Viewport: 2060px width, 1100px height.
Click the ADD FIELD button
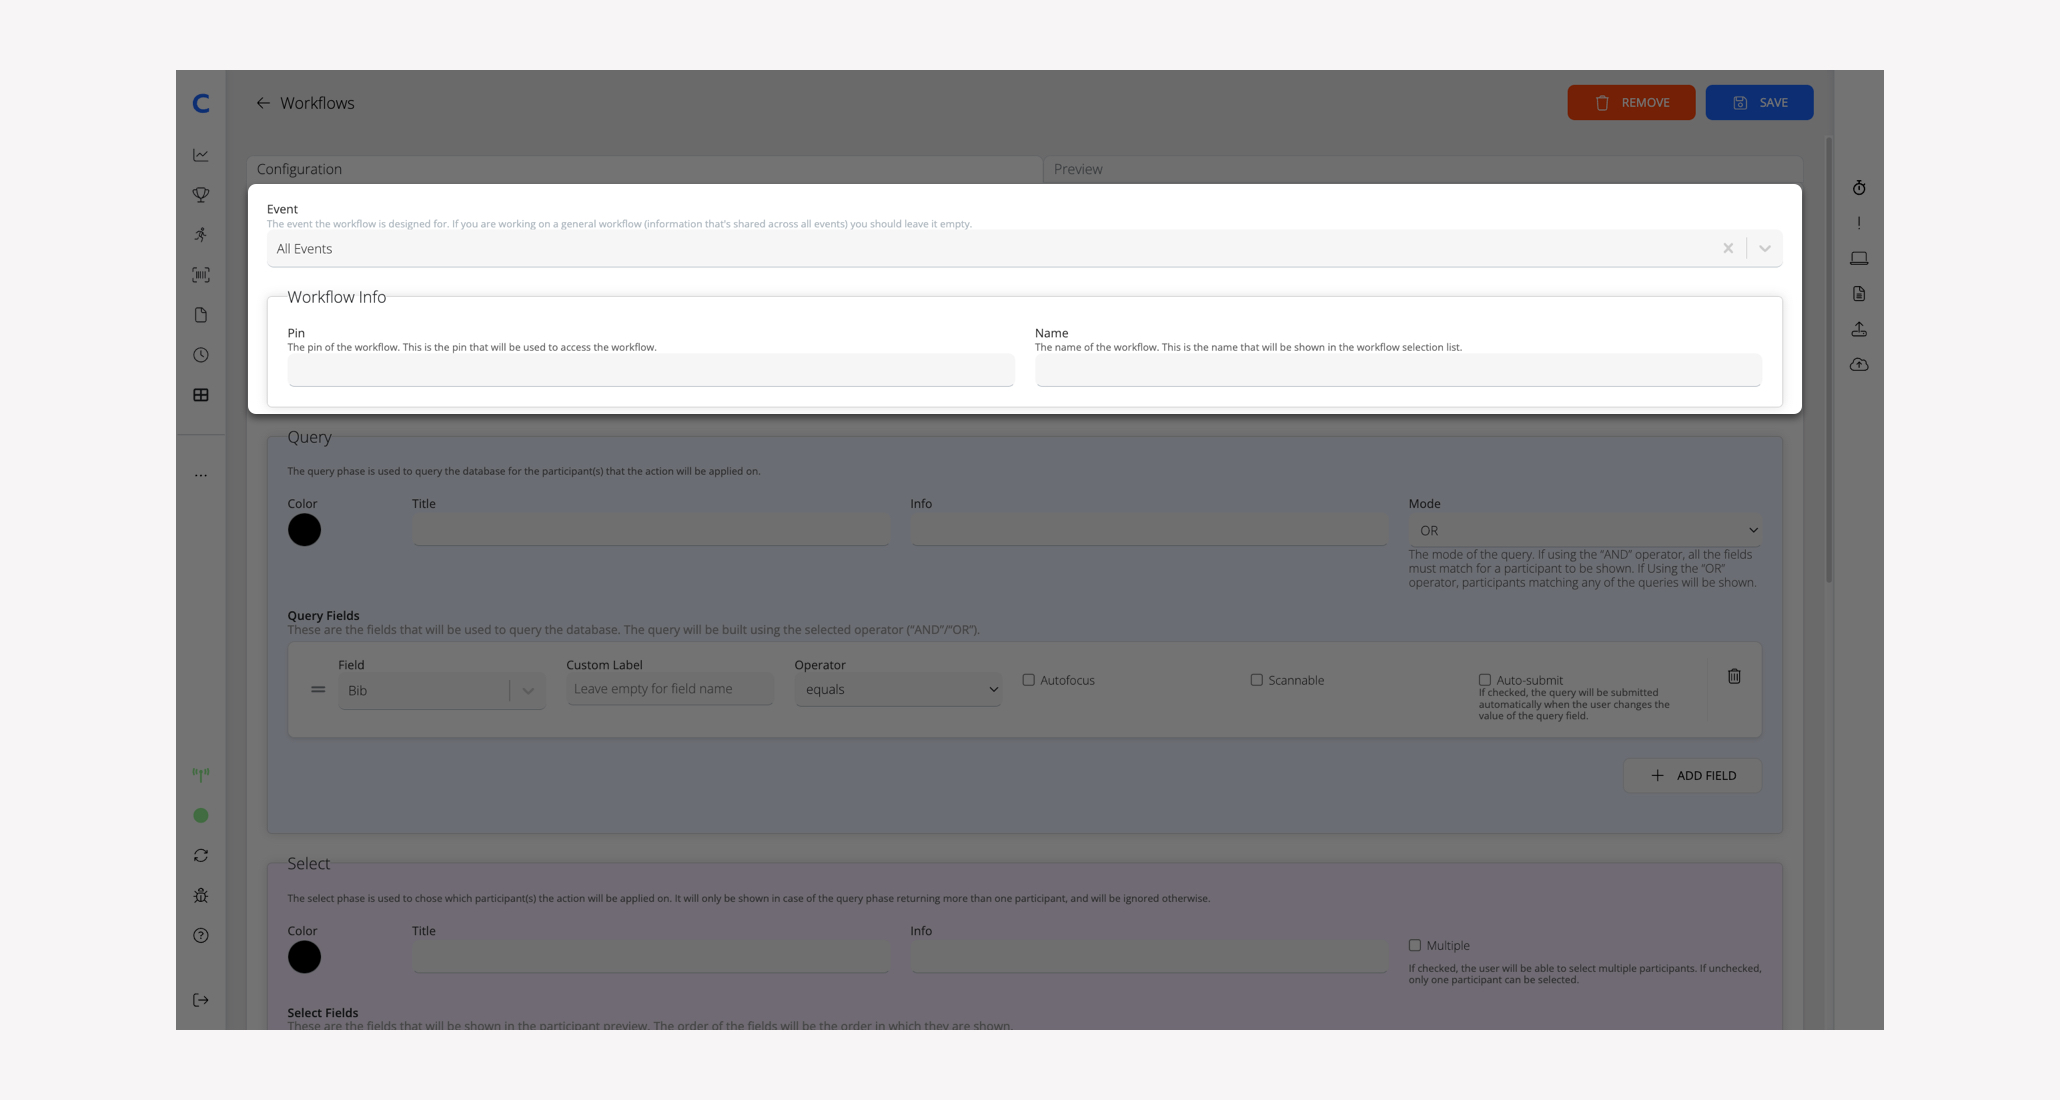point(1692,775)
